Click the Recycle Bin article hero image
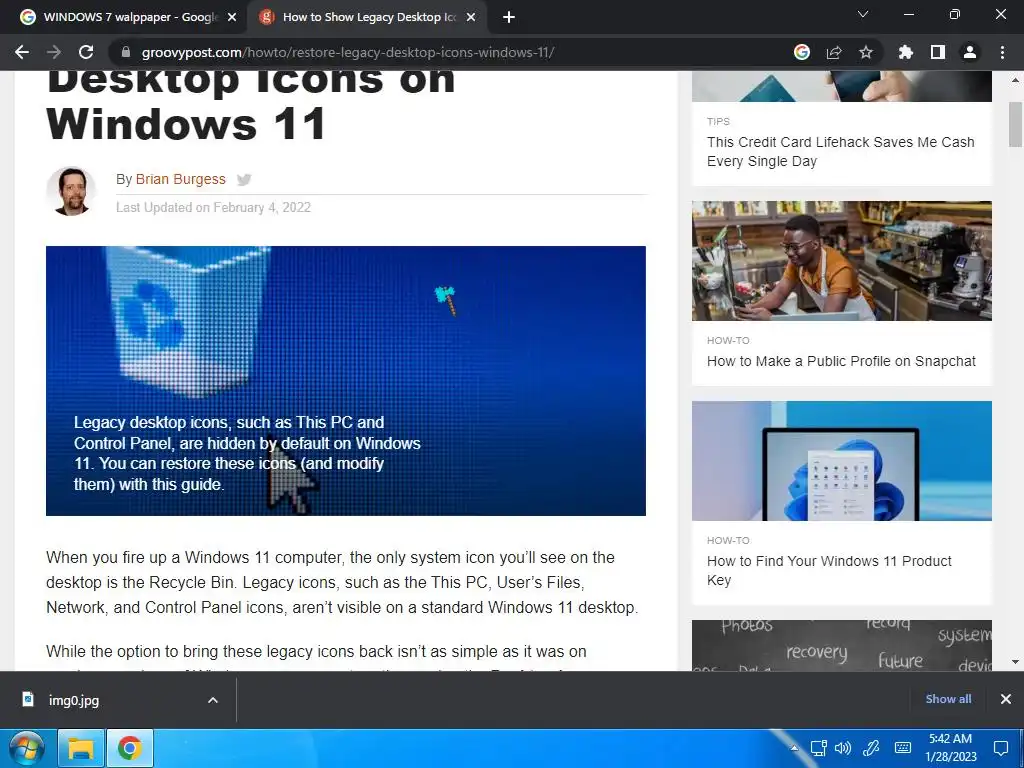 (345, 381)
